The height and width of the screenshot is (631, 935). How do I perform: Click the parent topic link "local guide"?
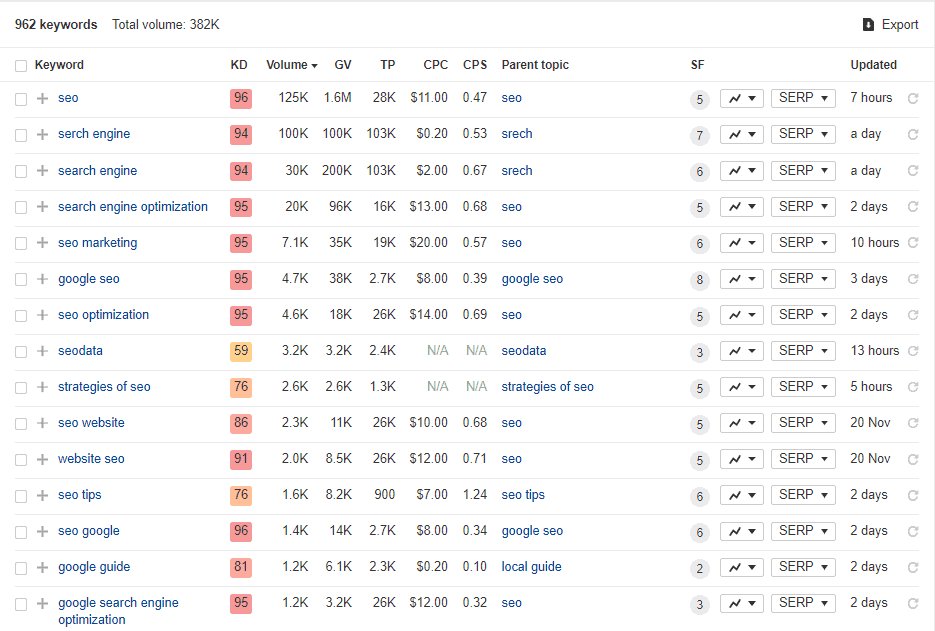point(530,567)
